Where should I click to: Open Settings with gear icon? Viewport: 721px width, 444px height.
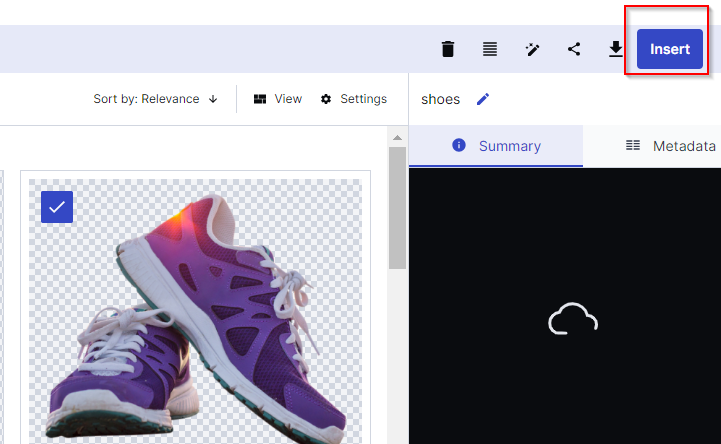[354, 99]
